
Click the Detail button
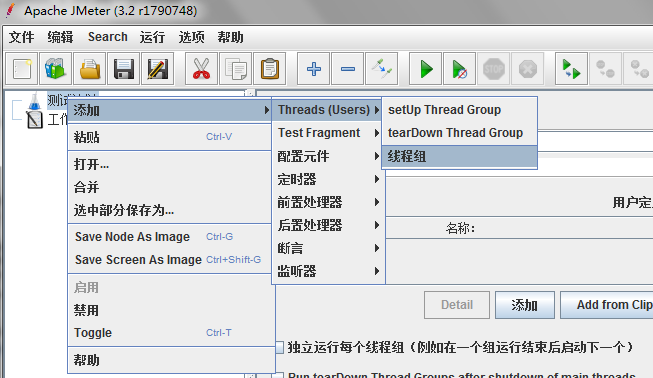457,305
